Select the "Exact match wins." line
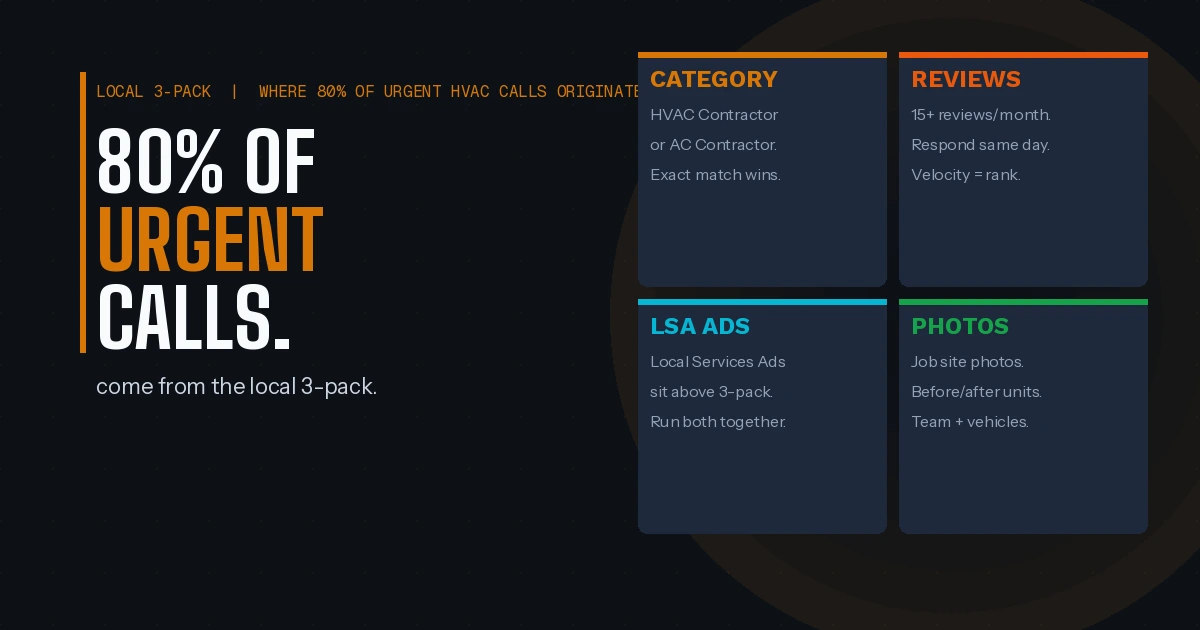 click(x=715, y=175)
